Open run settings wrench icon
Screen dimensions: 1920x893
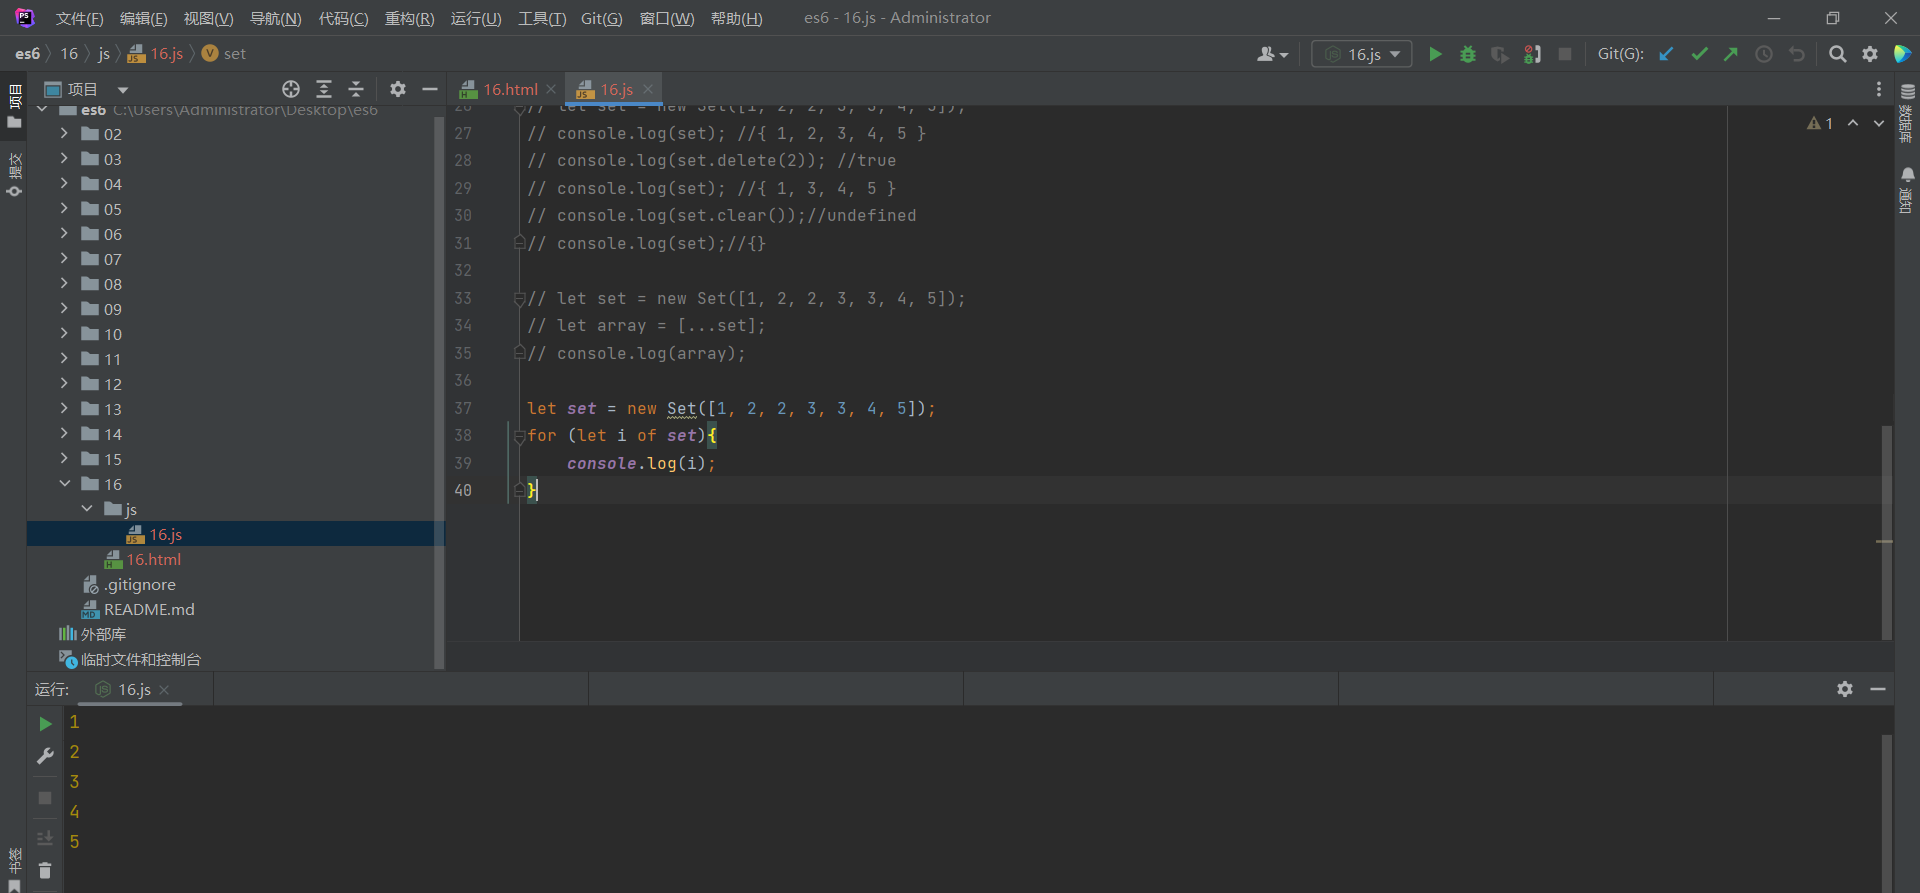pos(45,756)
